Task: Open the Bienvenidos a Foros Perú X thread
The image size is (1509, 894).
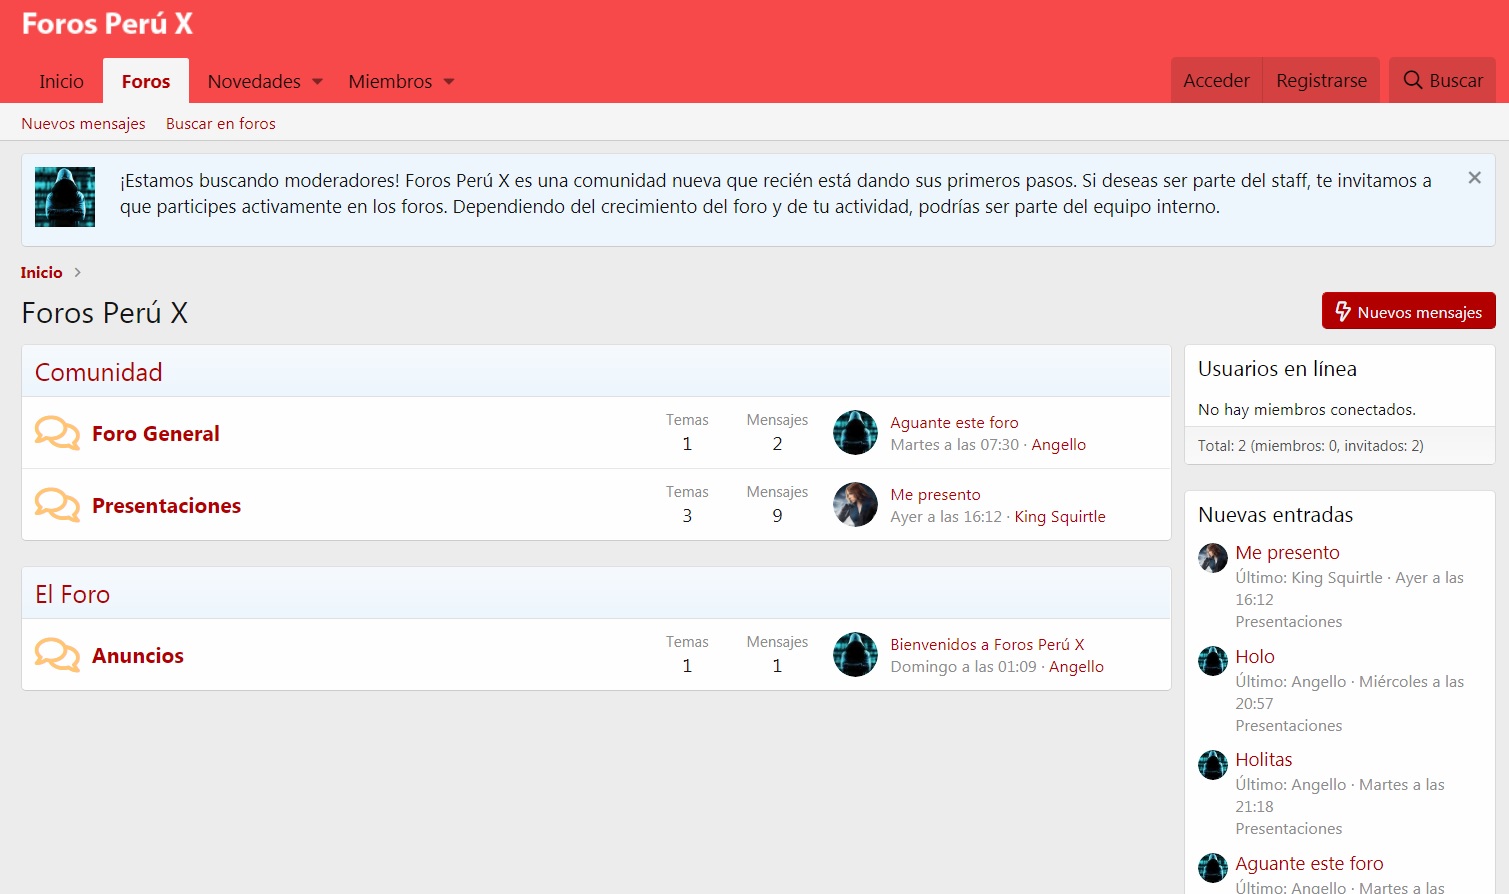Action: 987,644
